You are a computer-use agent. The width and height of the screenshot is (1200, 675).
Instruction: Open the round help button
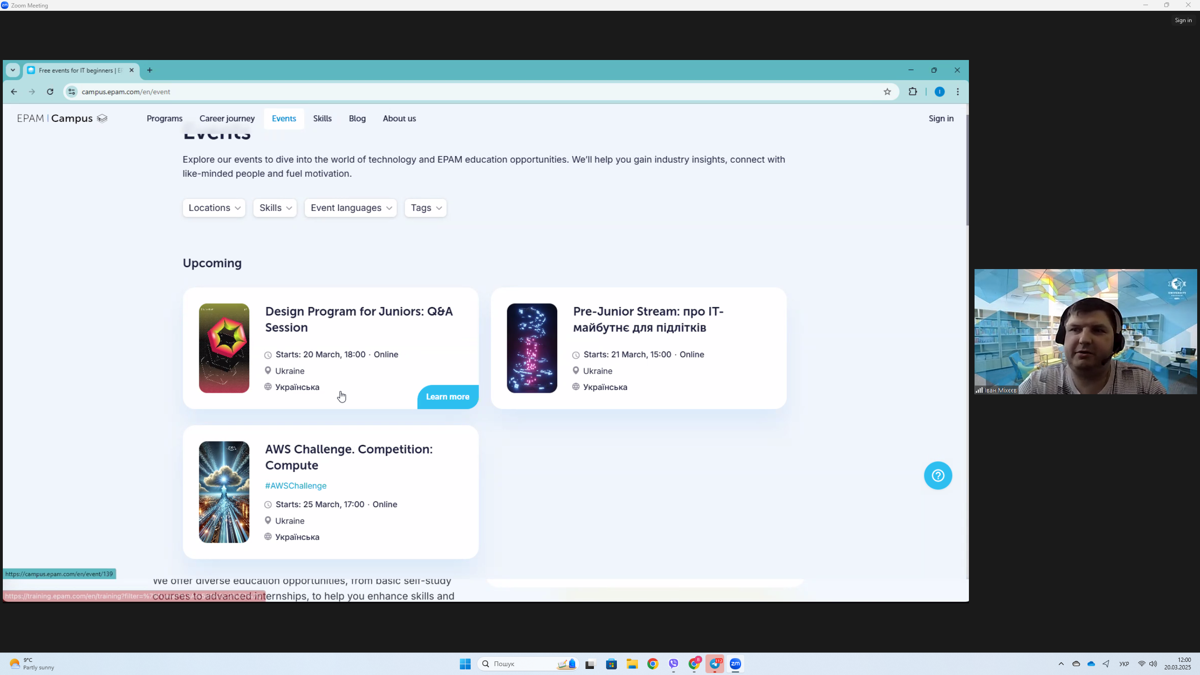coord(938,476)
